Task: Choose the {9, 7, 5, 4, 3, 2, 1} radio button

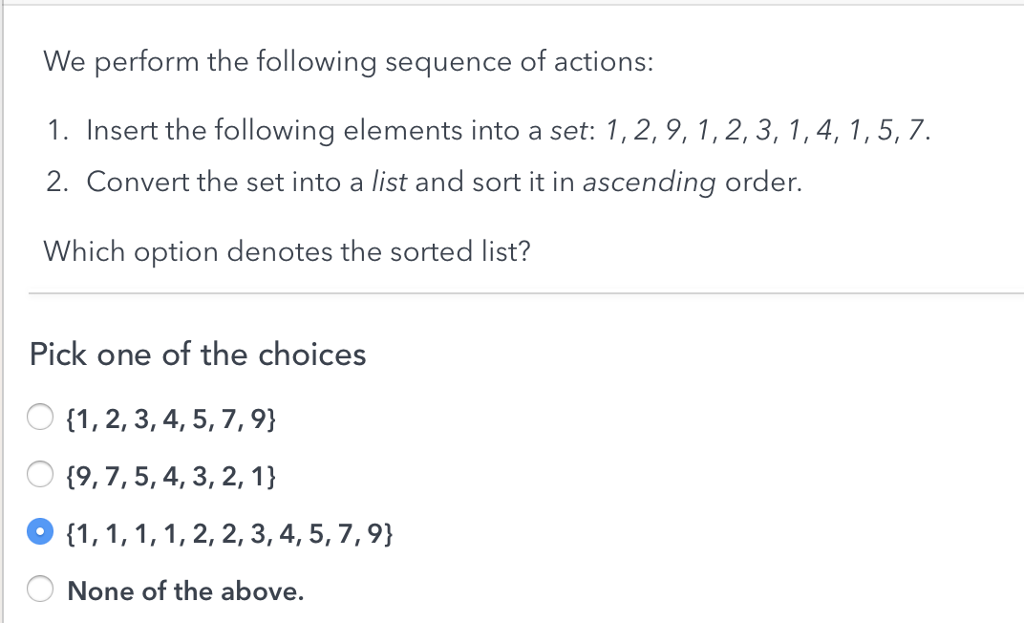Action: click(x=40, y=475)
